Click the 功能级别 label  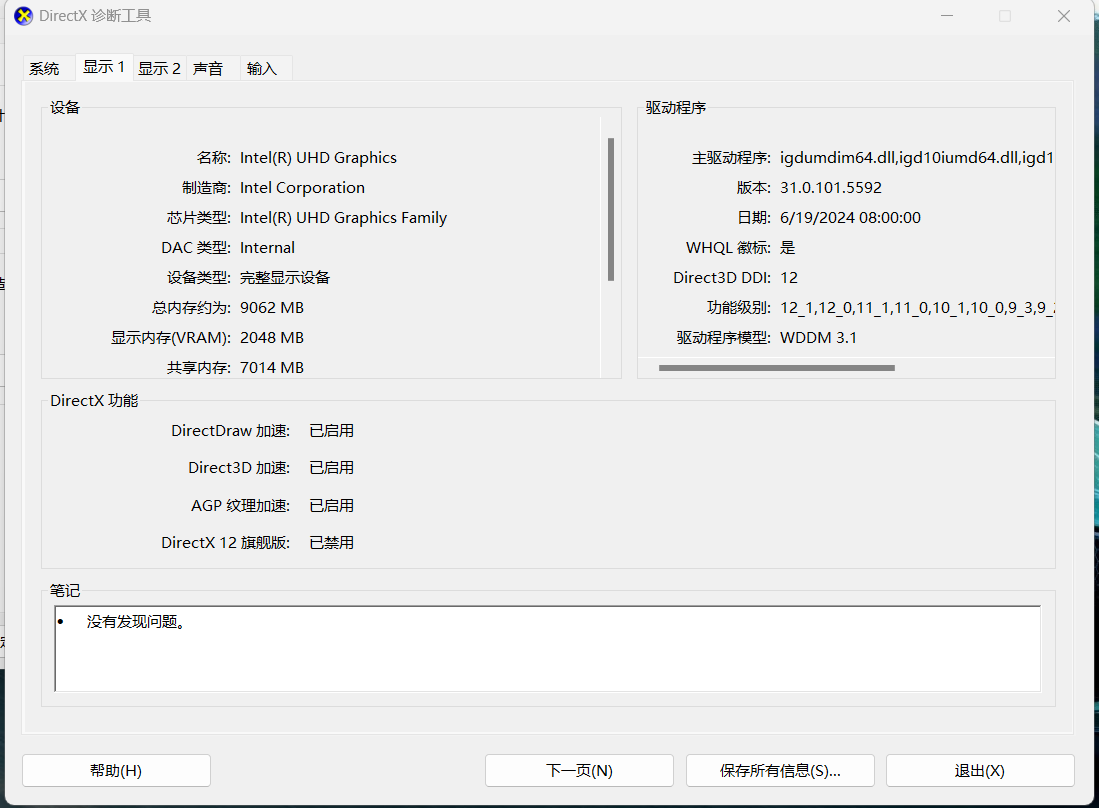coord(739,308)
